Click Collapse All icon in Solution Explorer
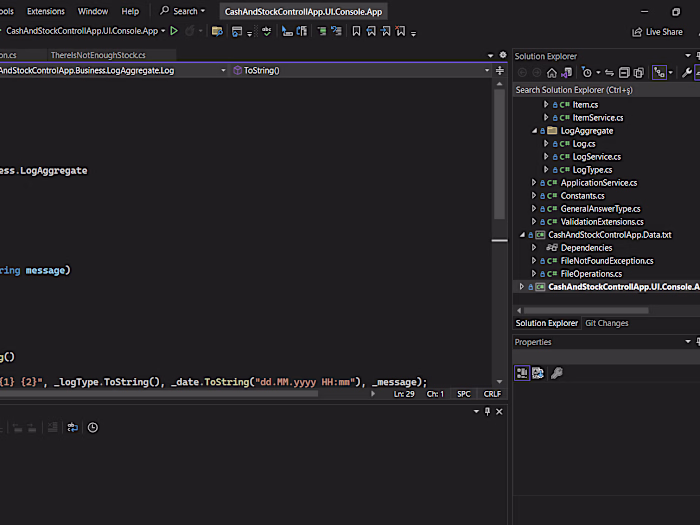Image resolution: width=700 pixels, height=525 pixels. click(624, 73)
